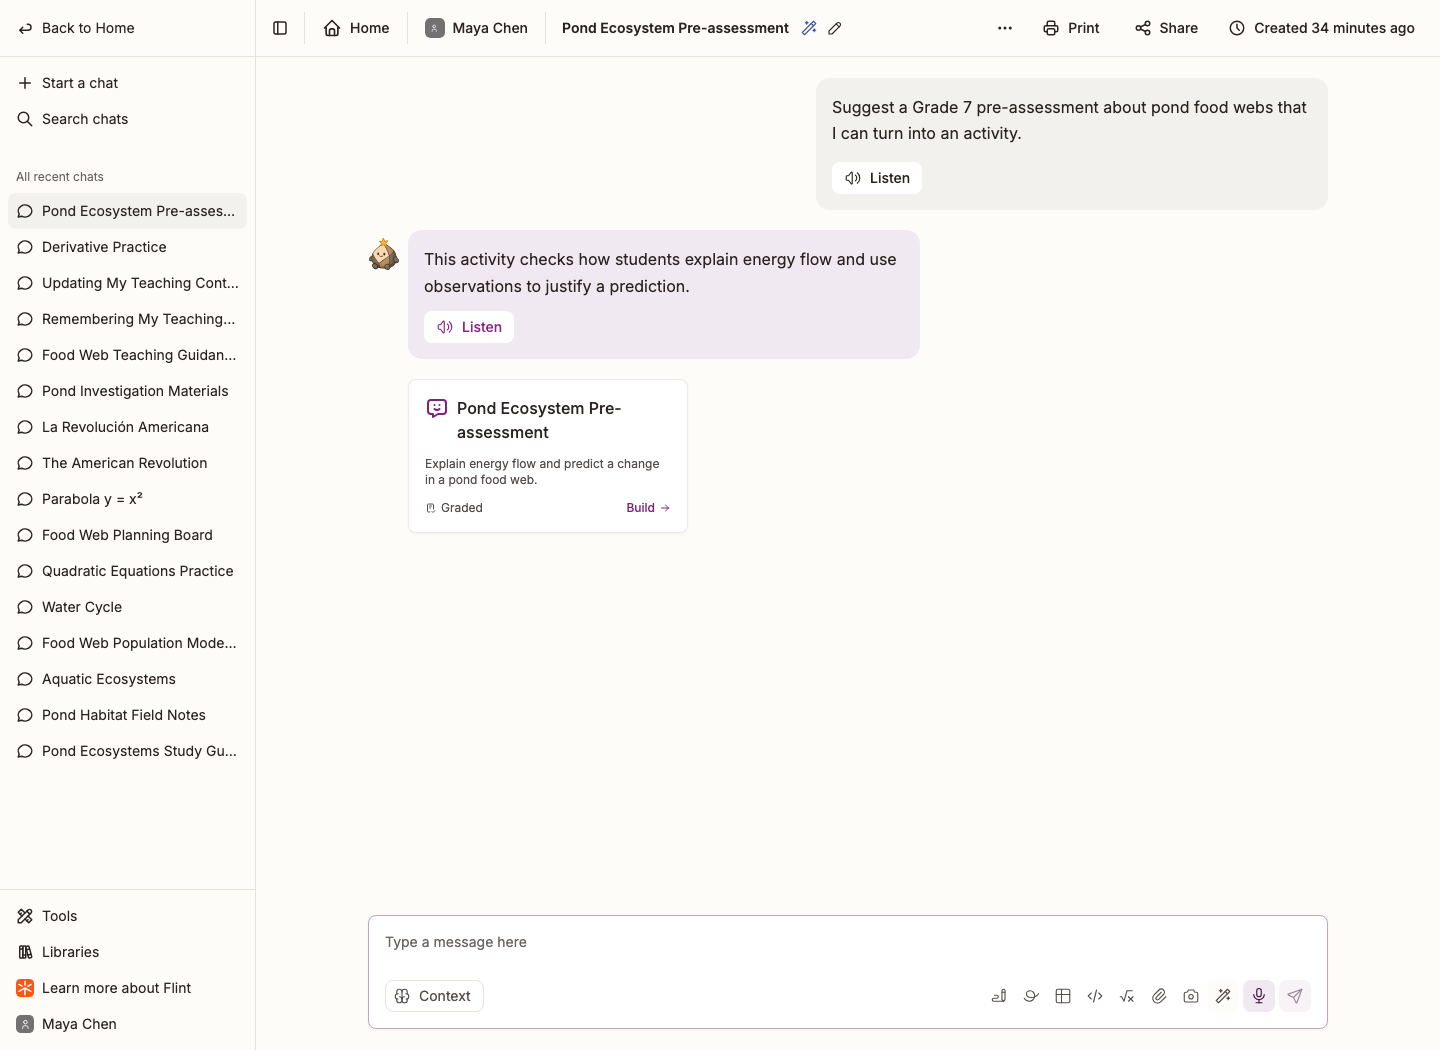This screenshot has height=1050, width=1440.
Task: Click the message input field
Action: (848, 942)
